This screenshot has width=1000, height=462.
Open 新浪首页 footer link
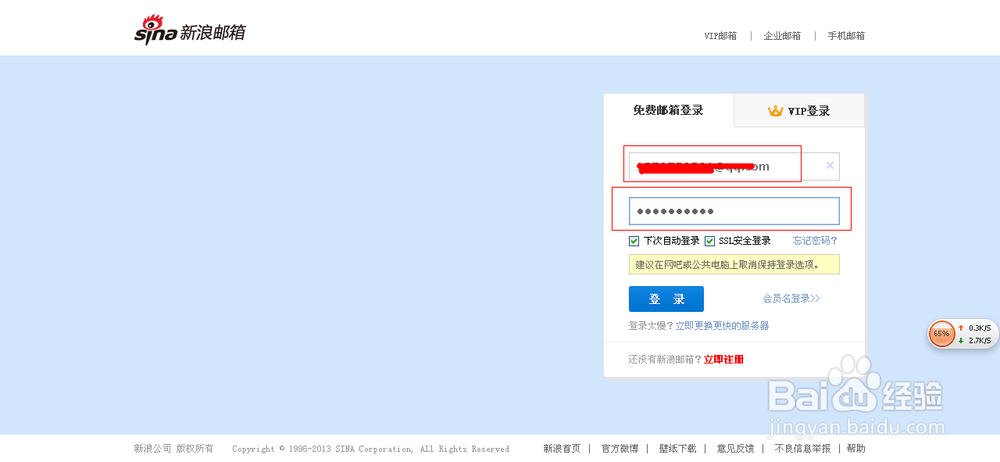tap(562, 449)
